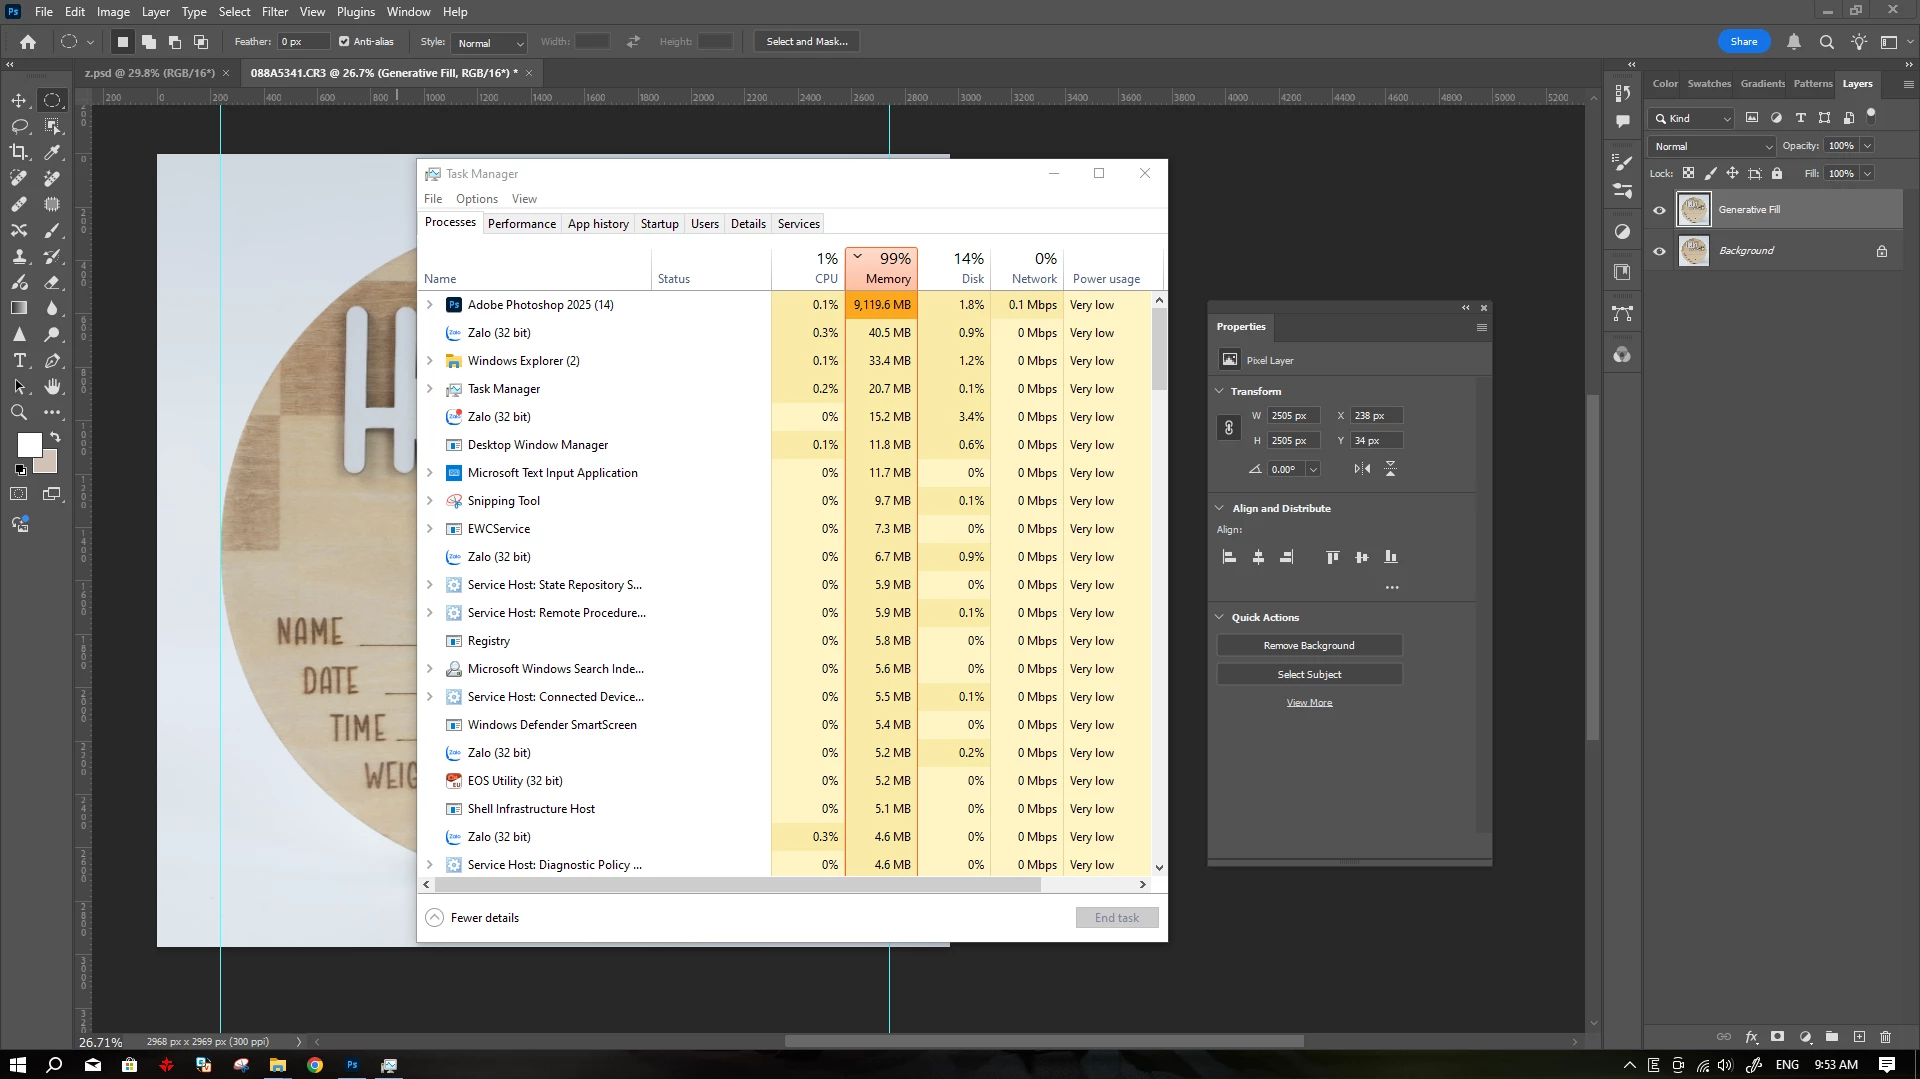Hide the Background layer

point(1660,251)
